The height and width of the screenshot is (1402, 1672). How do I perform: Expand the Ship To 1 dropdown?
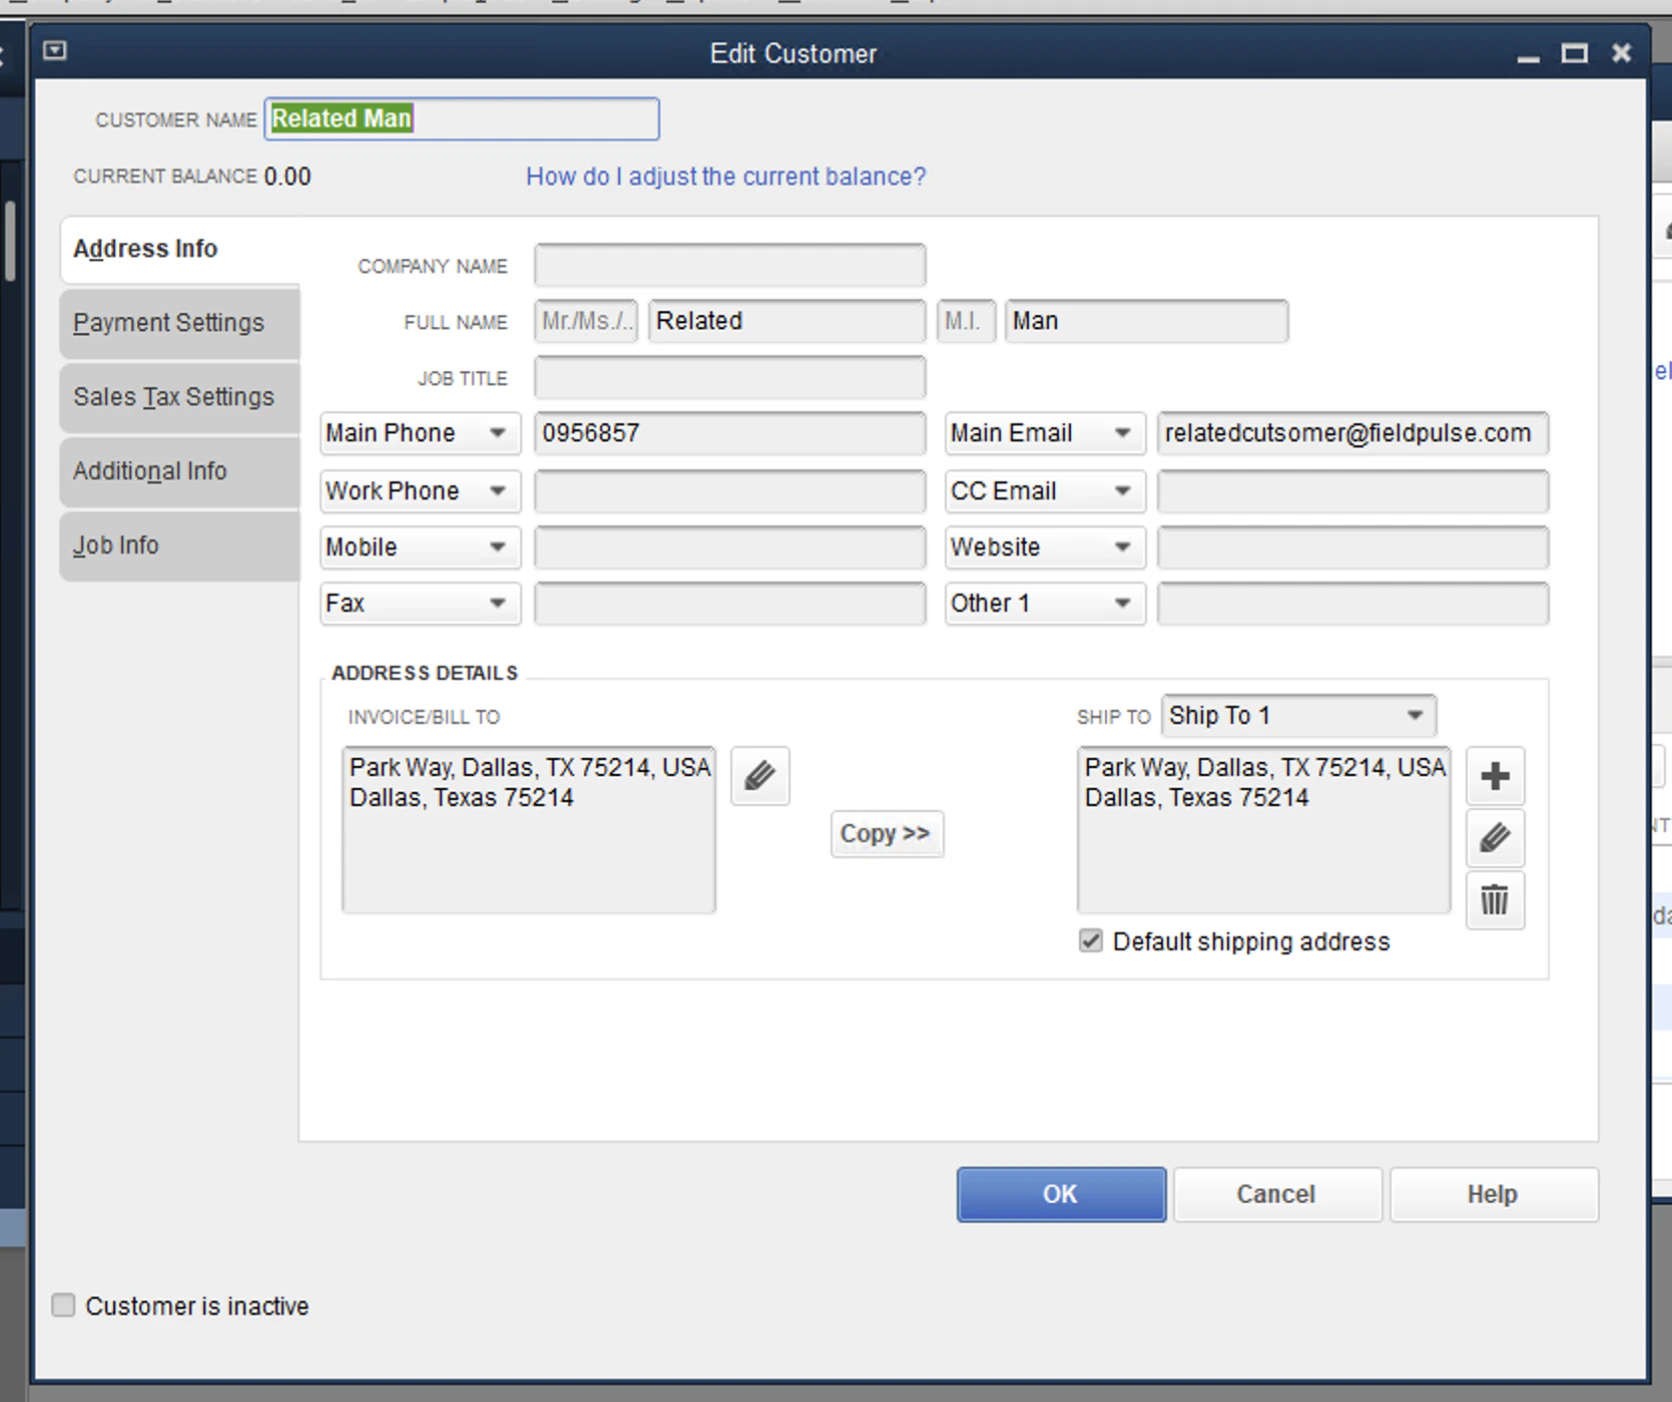click(x=1299, y=715)
